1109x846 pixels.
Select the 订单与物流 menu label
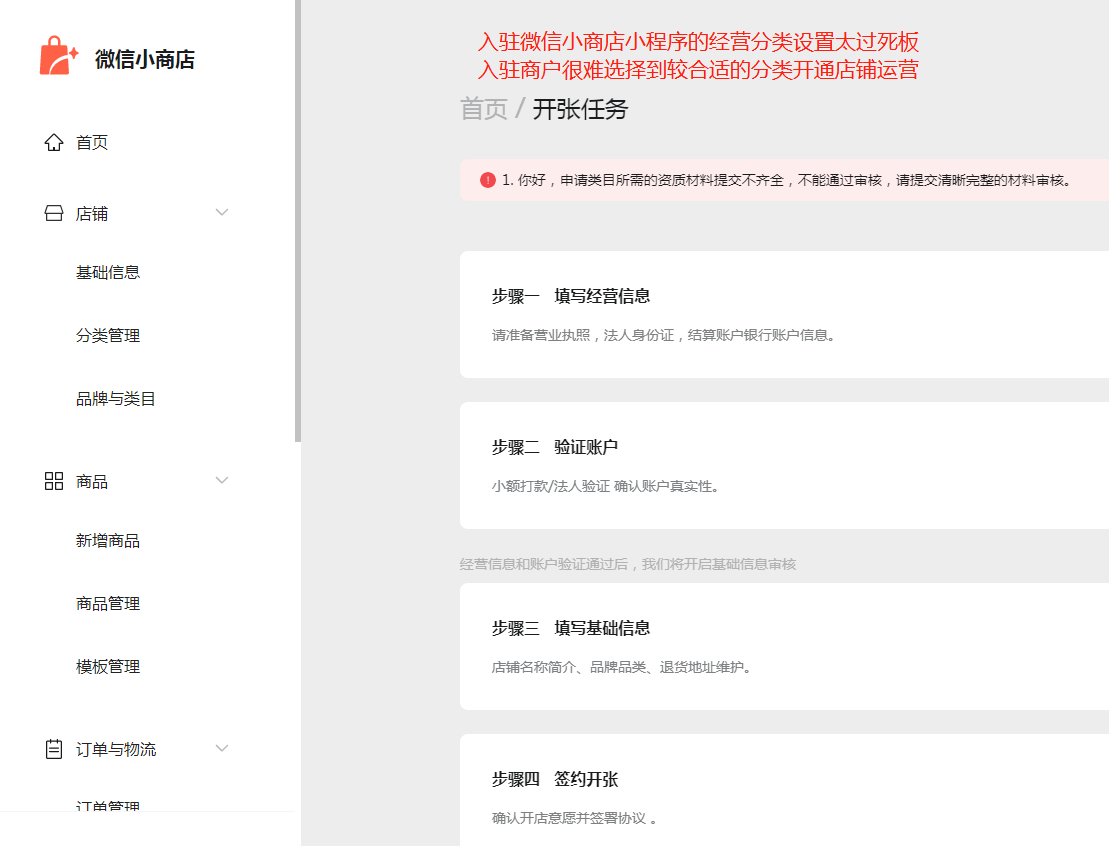[116, 749]
